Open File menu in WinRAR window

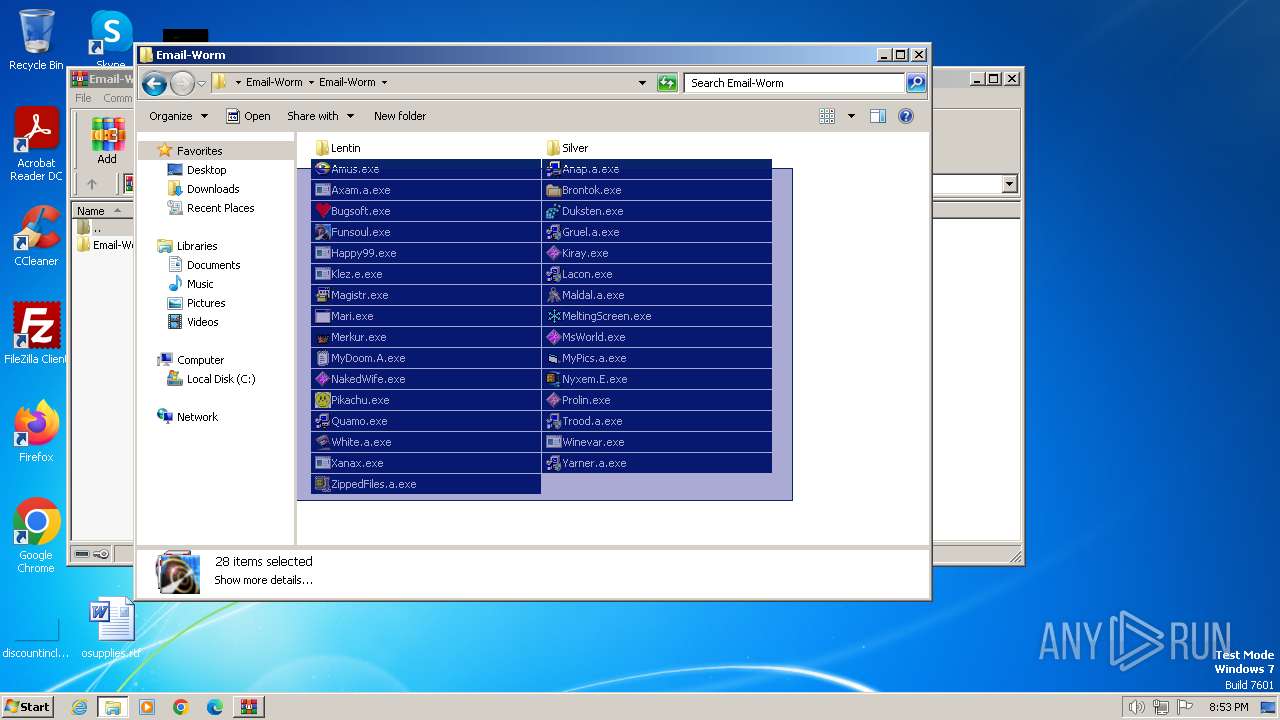click(83, 98)
